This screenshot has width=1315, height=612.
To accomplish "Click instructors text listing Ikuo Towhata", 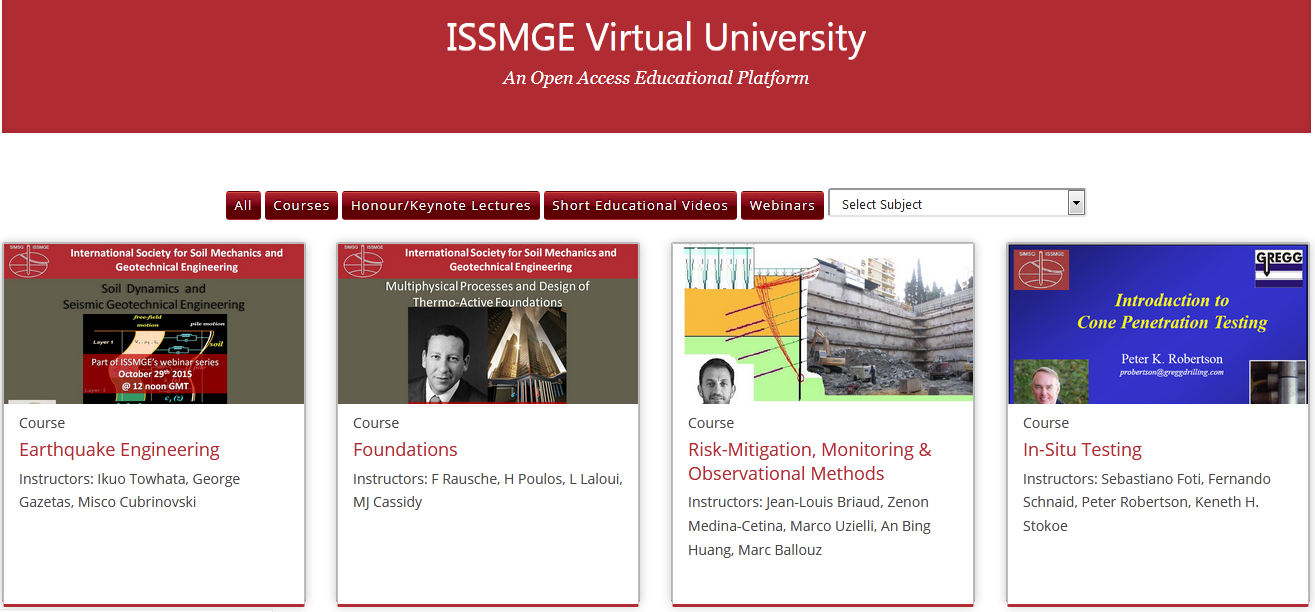I will (x=130, y=490).
